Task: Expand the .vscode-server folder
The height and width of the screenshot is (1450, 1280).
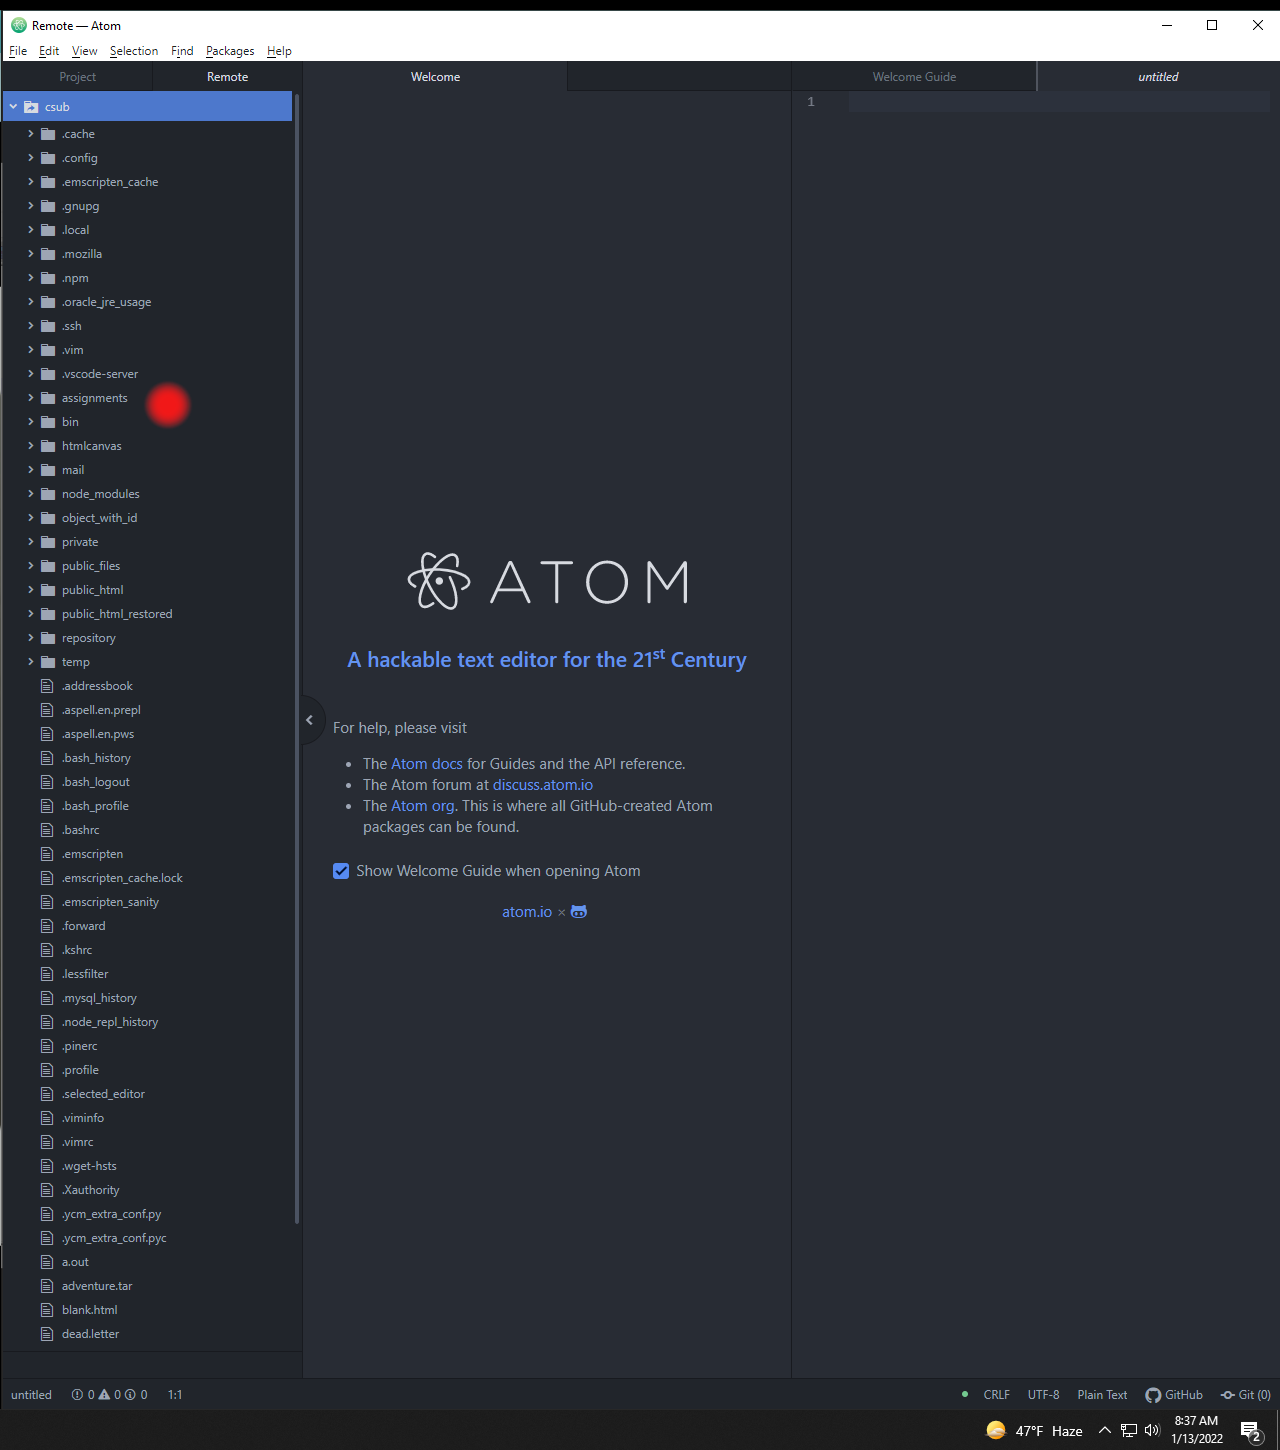Action: pyautogui.click(x=31, y=374)
